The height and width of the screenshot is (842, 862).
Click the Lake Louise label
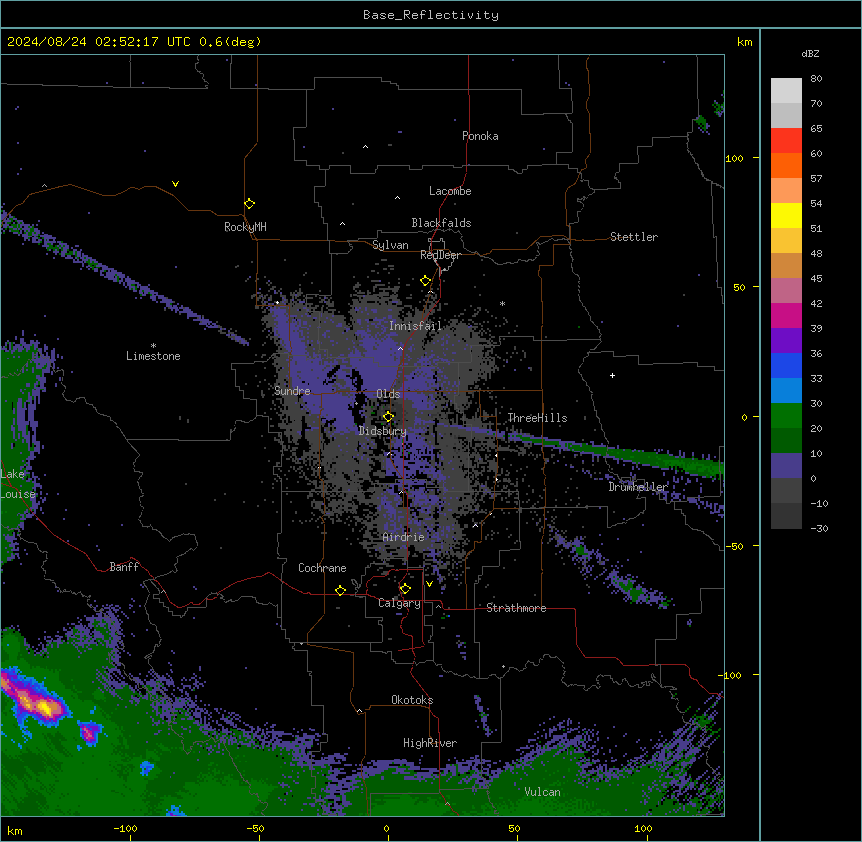(x=18, y=484)
